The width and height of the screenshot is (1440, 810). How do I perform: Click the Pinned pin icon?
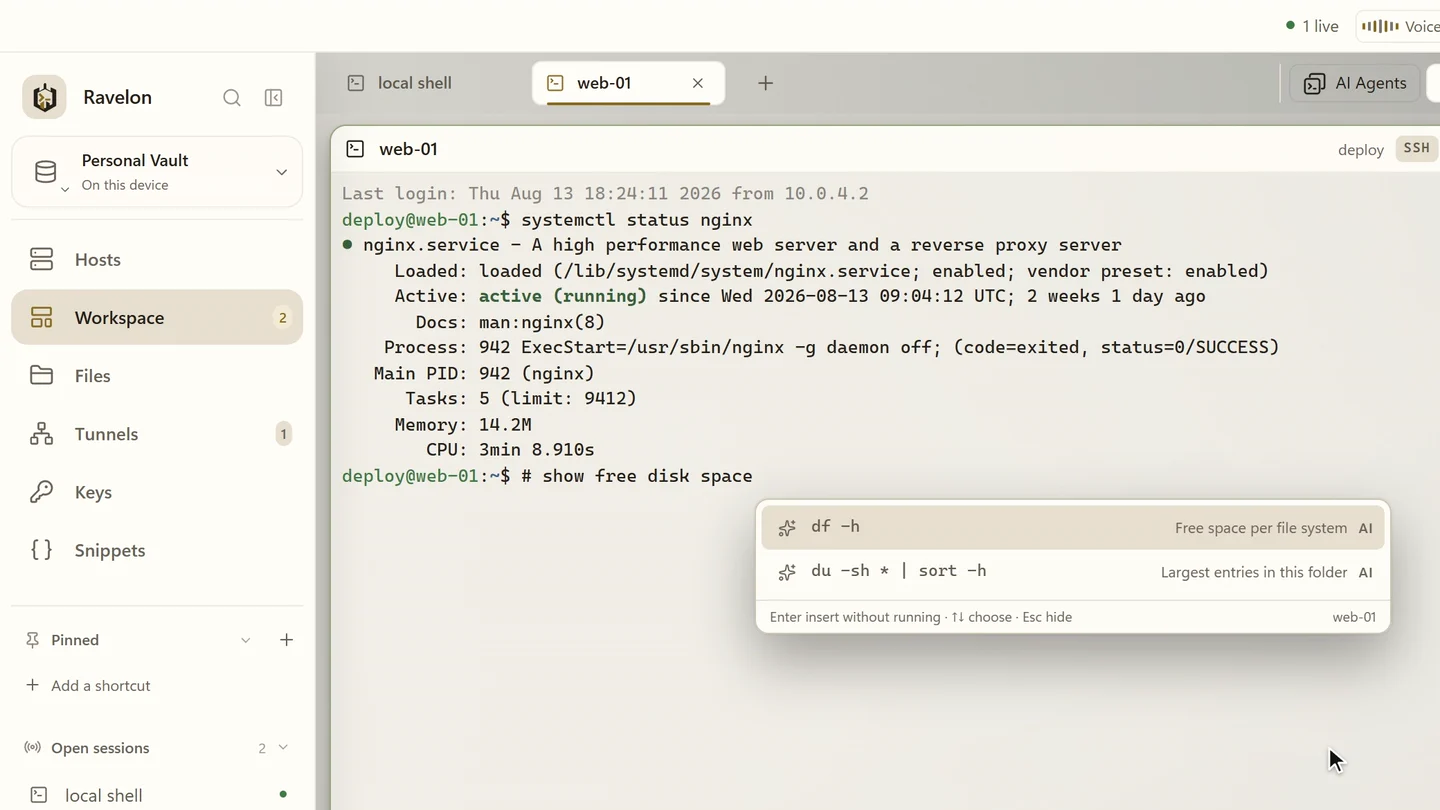tap(32, 640)
